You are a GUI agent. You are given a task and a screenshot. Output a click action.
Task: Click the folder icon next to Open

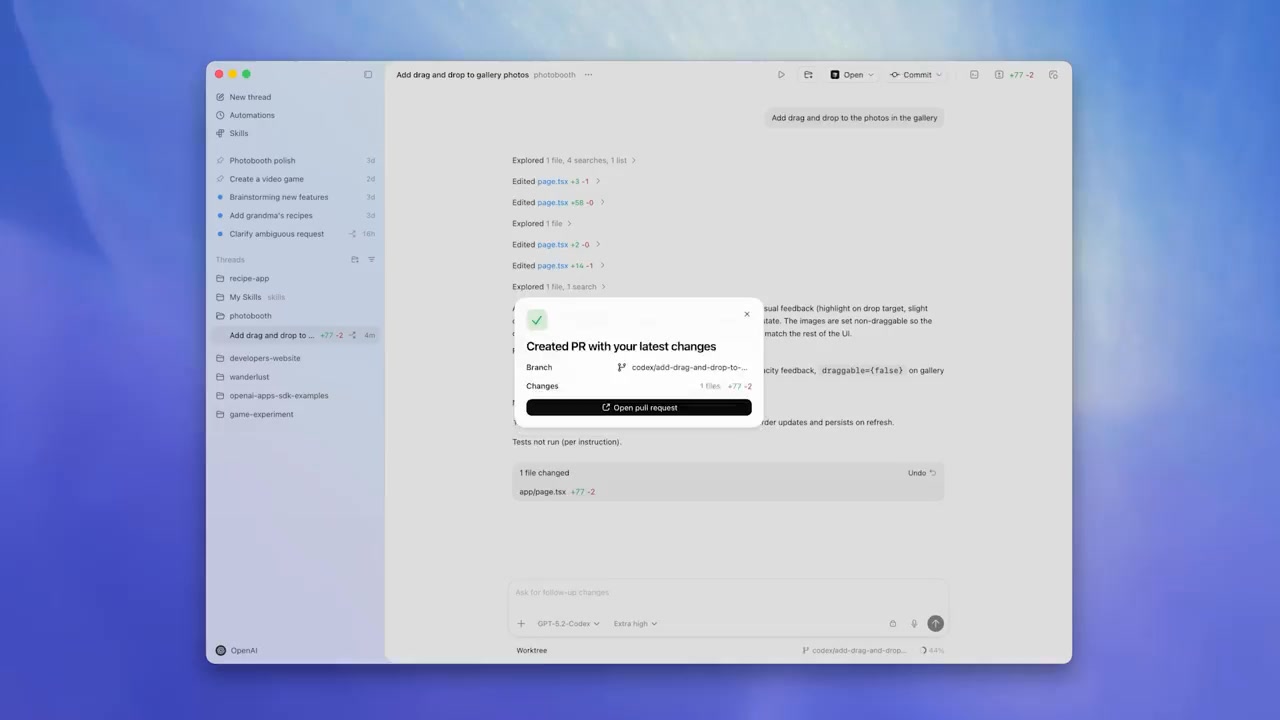(808, 75)
